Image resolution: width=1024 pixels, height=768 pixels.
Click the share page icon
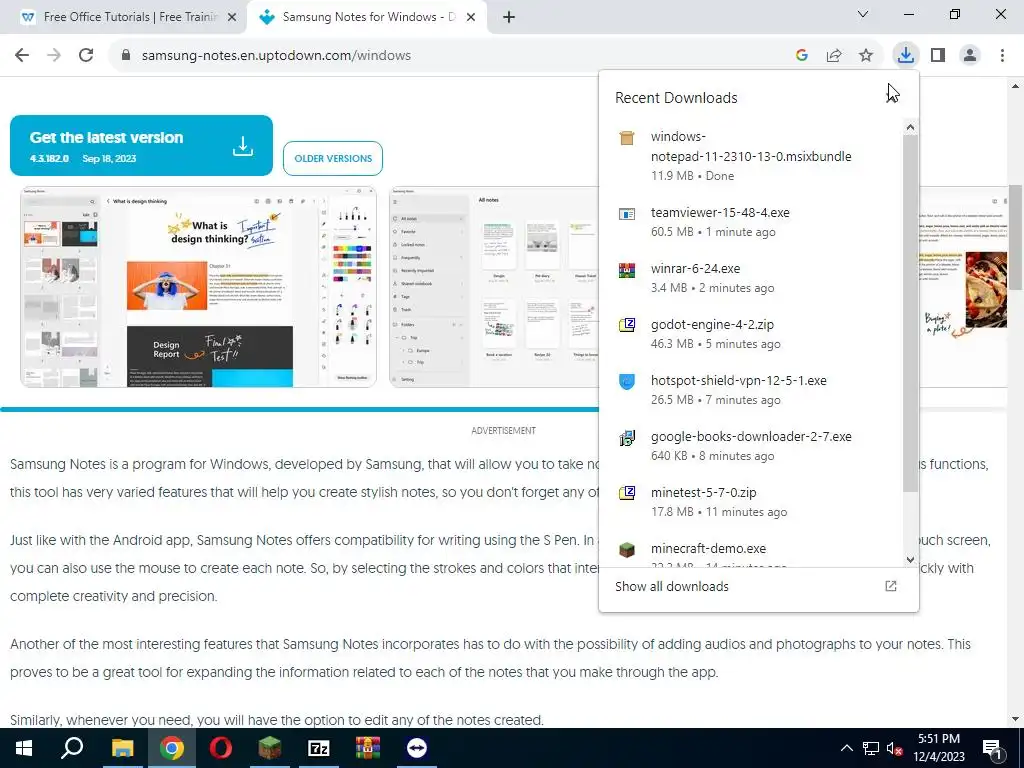coord(834,56)
